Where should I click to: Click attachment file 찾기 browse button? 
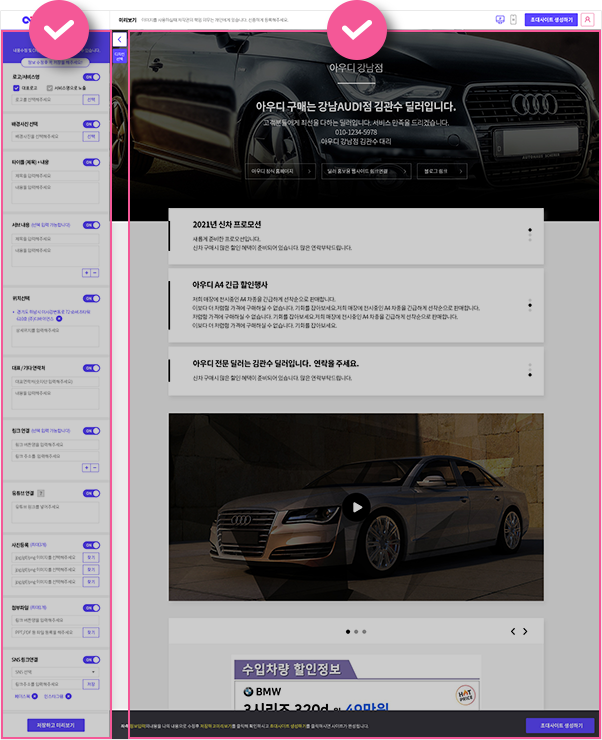(91, 632)
